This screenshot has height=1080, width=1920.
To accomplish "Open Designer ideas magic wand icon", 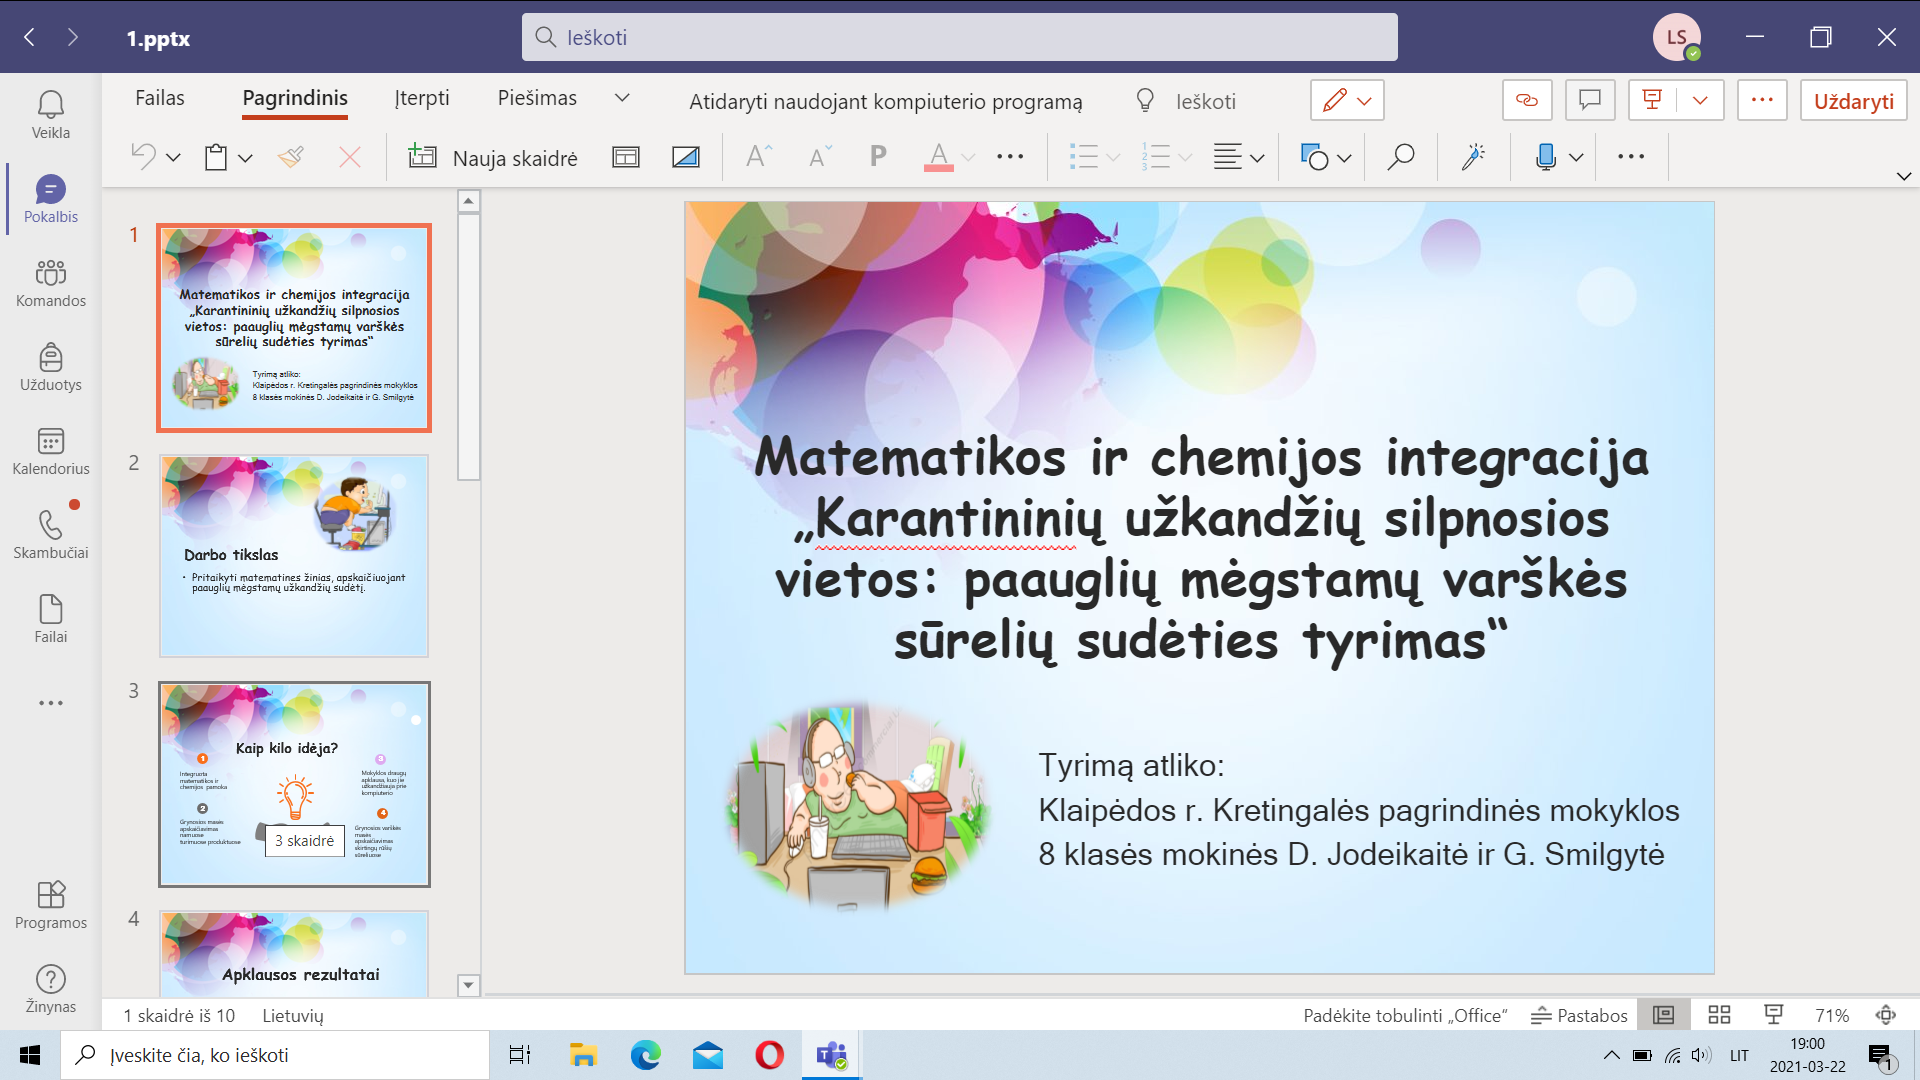I will (x=1473, y=157).
